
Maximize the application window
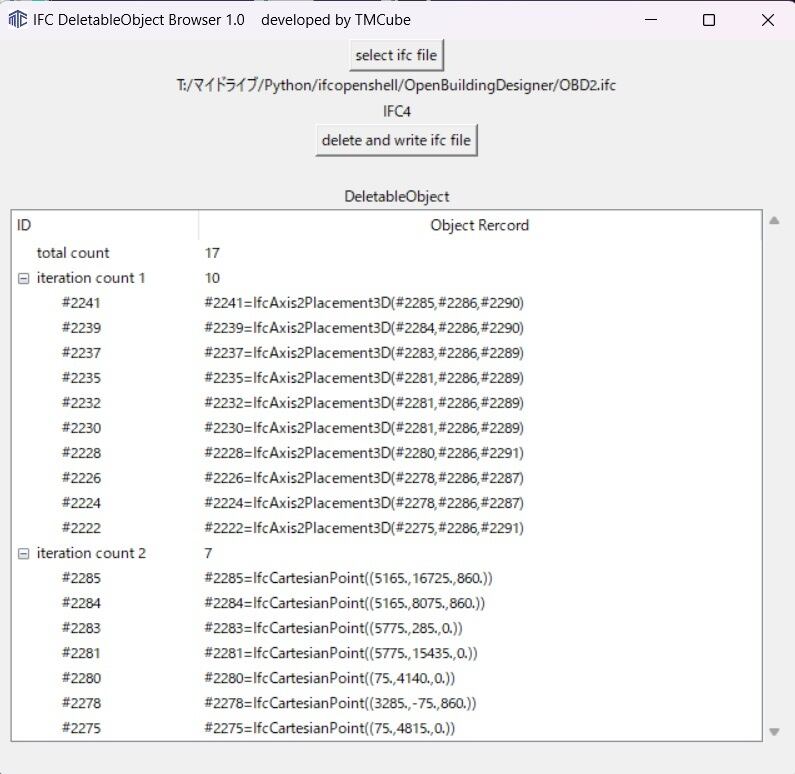pyautogui.click(x=709, y=20)
